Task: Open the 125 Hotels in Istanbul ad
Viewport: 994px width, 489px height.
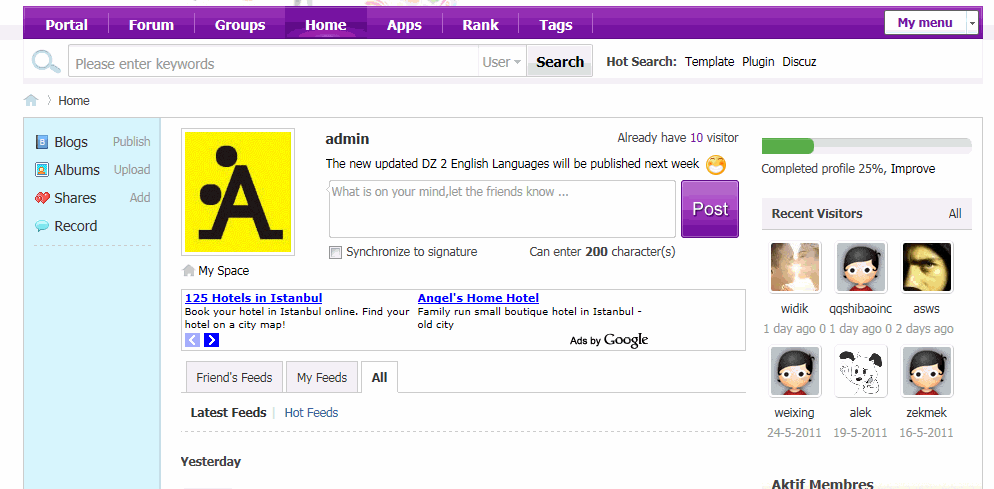Action: pos(254,298)
